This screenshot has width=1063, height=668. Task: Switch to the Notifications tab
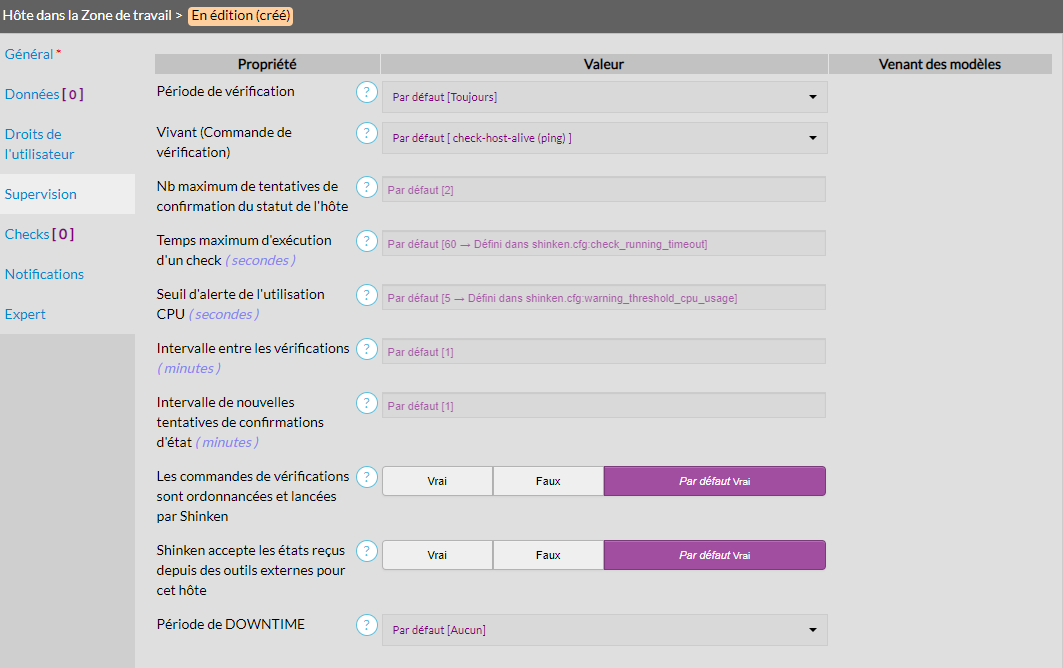click(44, 274)
